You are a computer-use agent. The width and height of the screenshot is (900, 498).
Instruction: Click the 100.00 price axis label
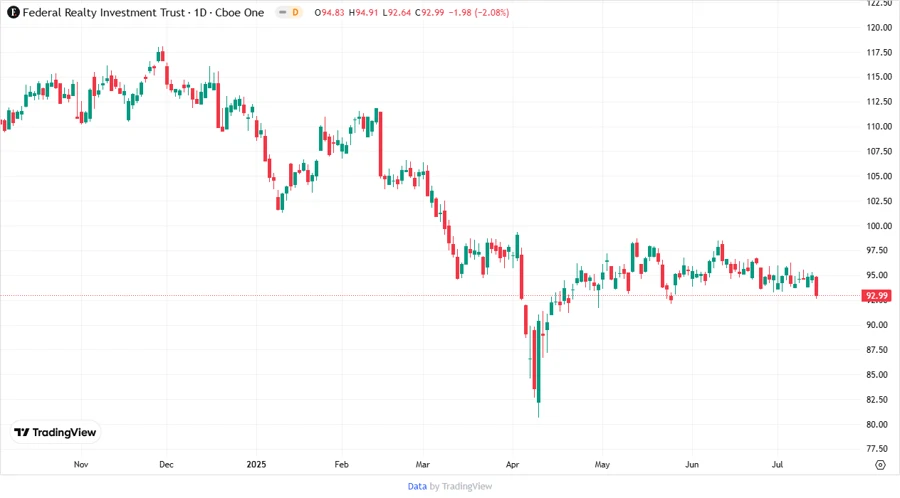pyautogui.click(x=879, y=226)
